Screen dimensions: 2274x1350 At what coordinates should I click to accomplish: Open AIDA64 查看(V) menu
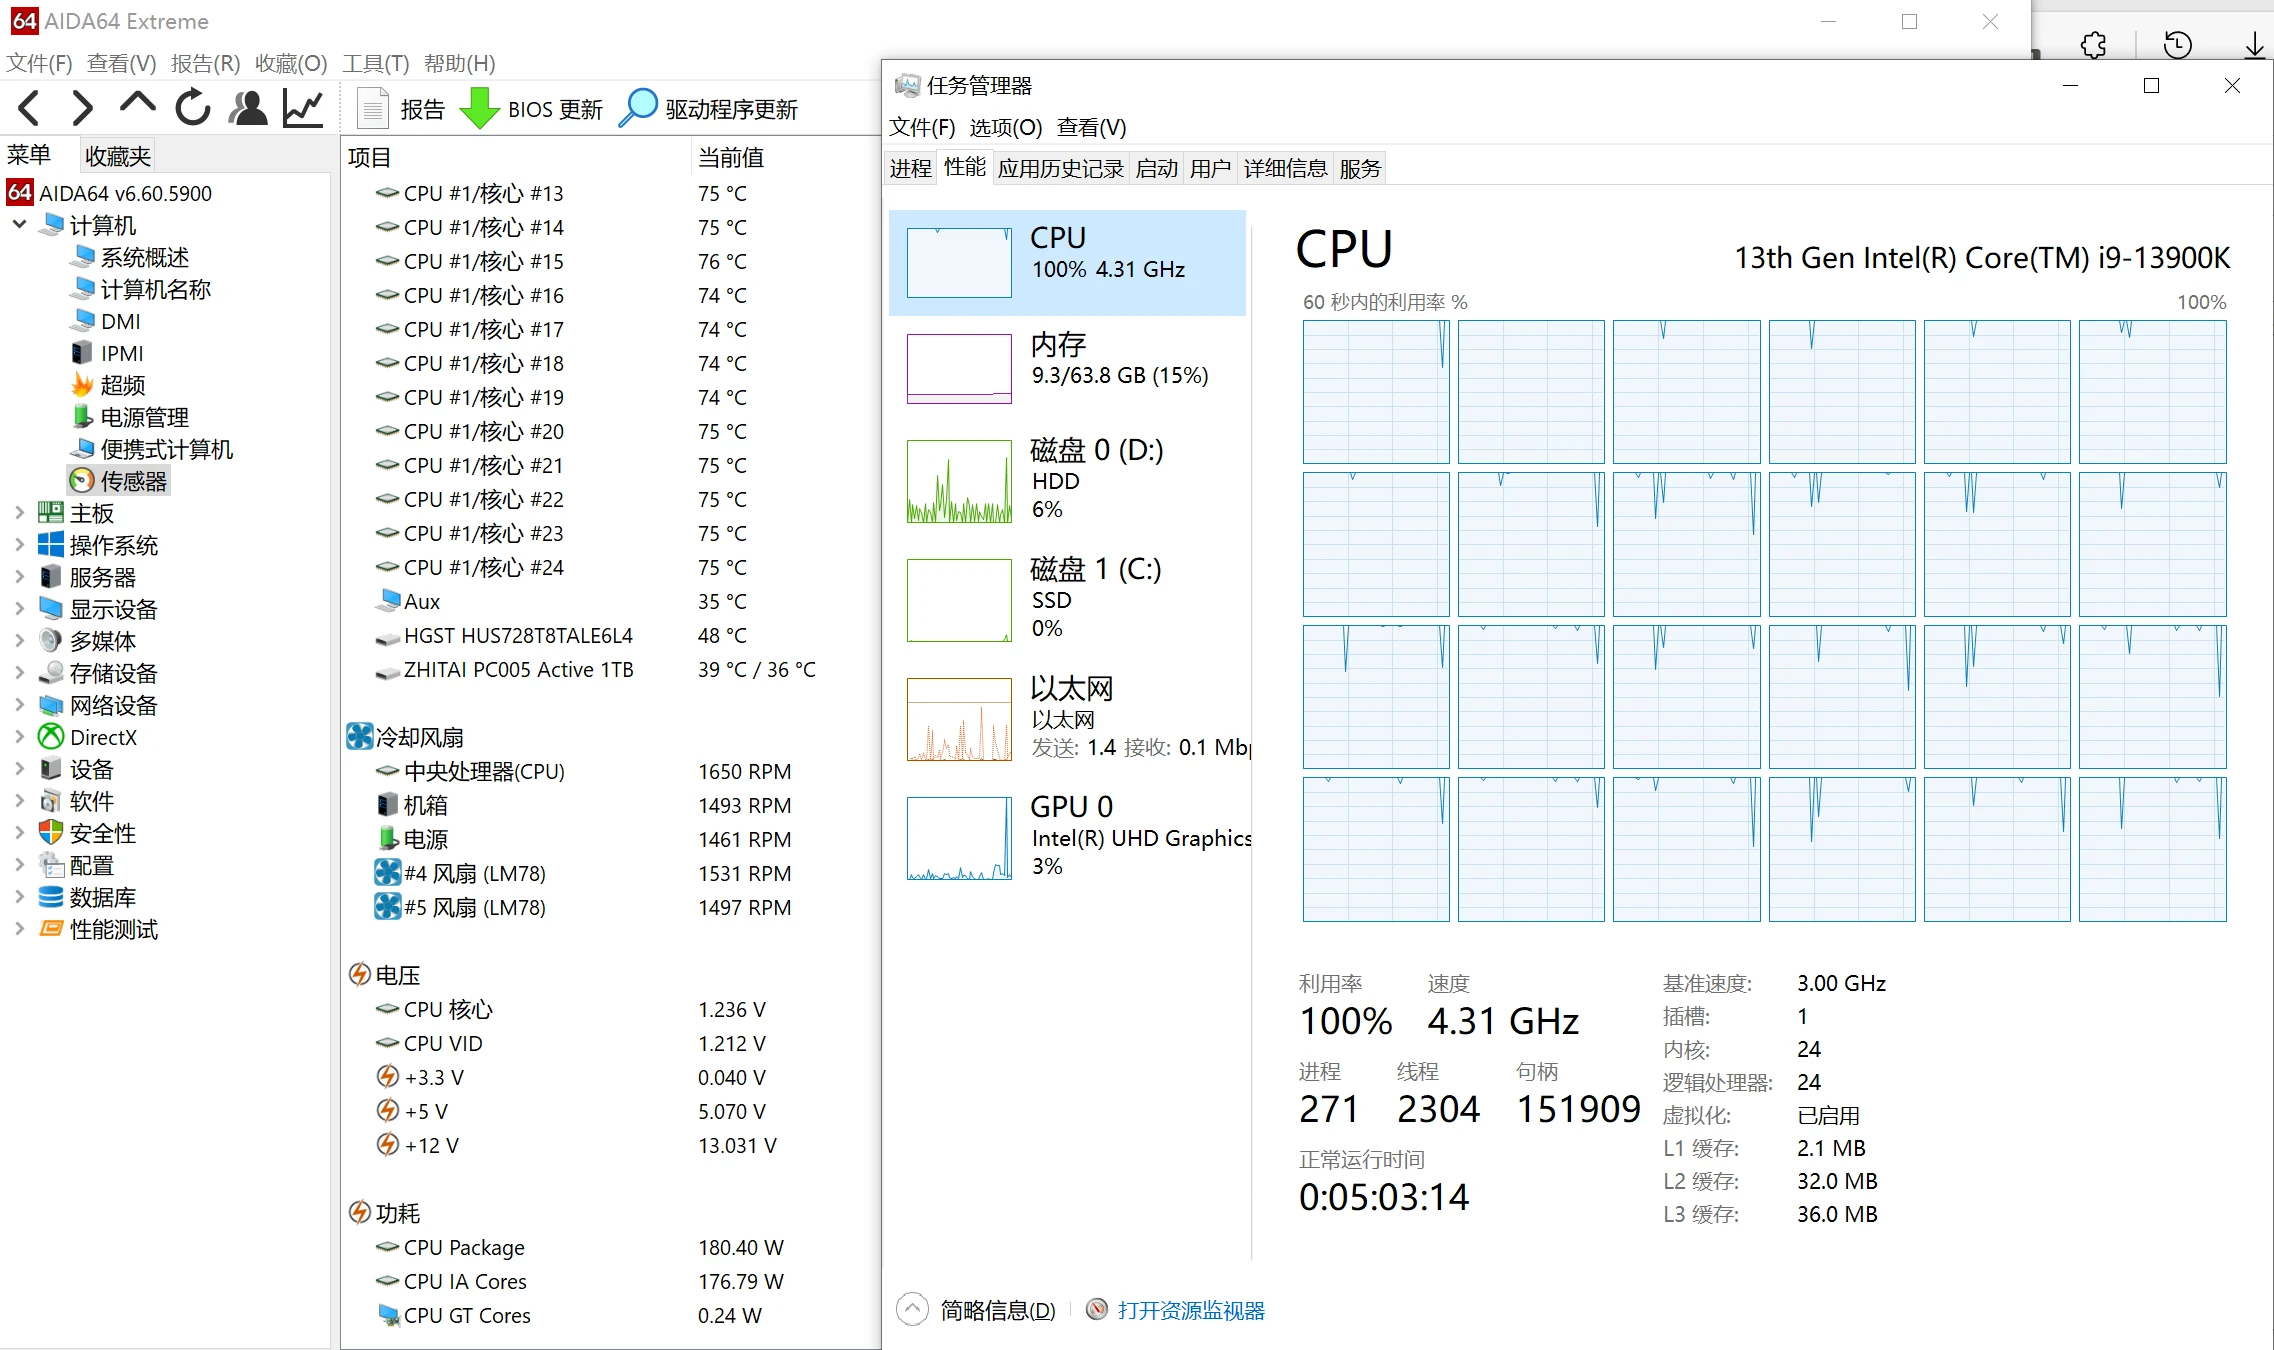tap(122, 64)
